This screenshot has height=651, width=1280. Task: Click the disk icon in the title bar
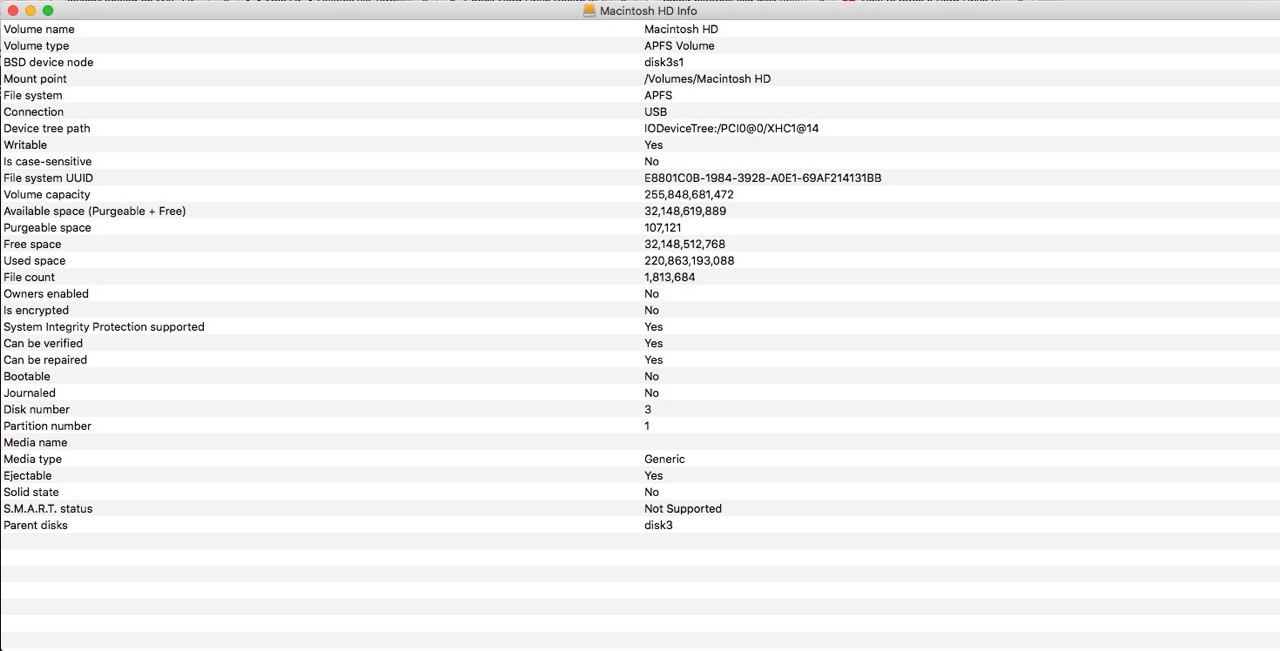(x=590, y=10)
